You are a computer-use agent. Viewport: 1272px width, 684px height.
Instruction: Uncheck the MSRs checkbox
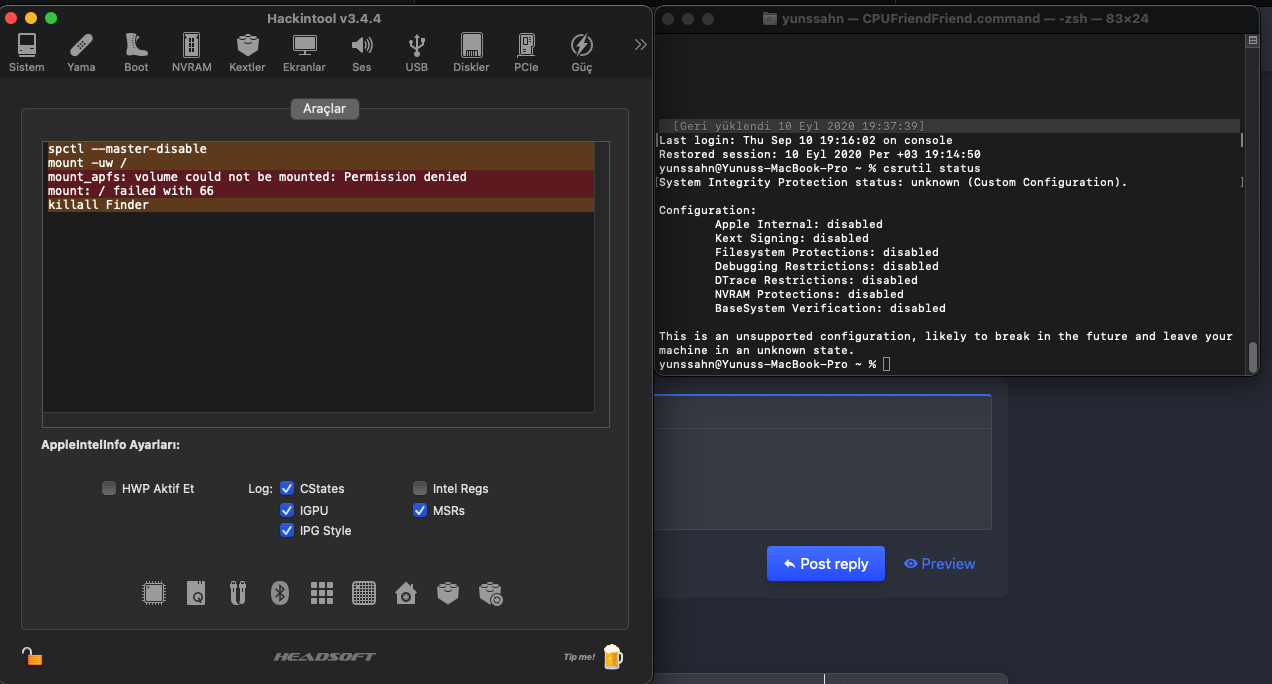pyautogui.click(x=420, y=510)
